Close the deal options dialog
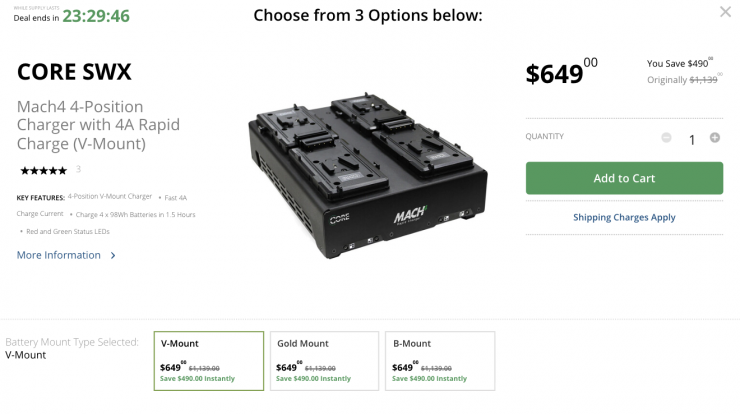This screenshot has width=740, height=414. click(x=725, y=12)
